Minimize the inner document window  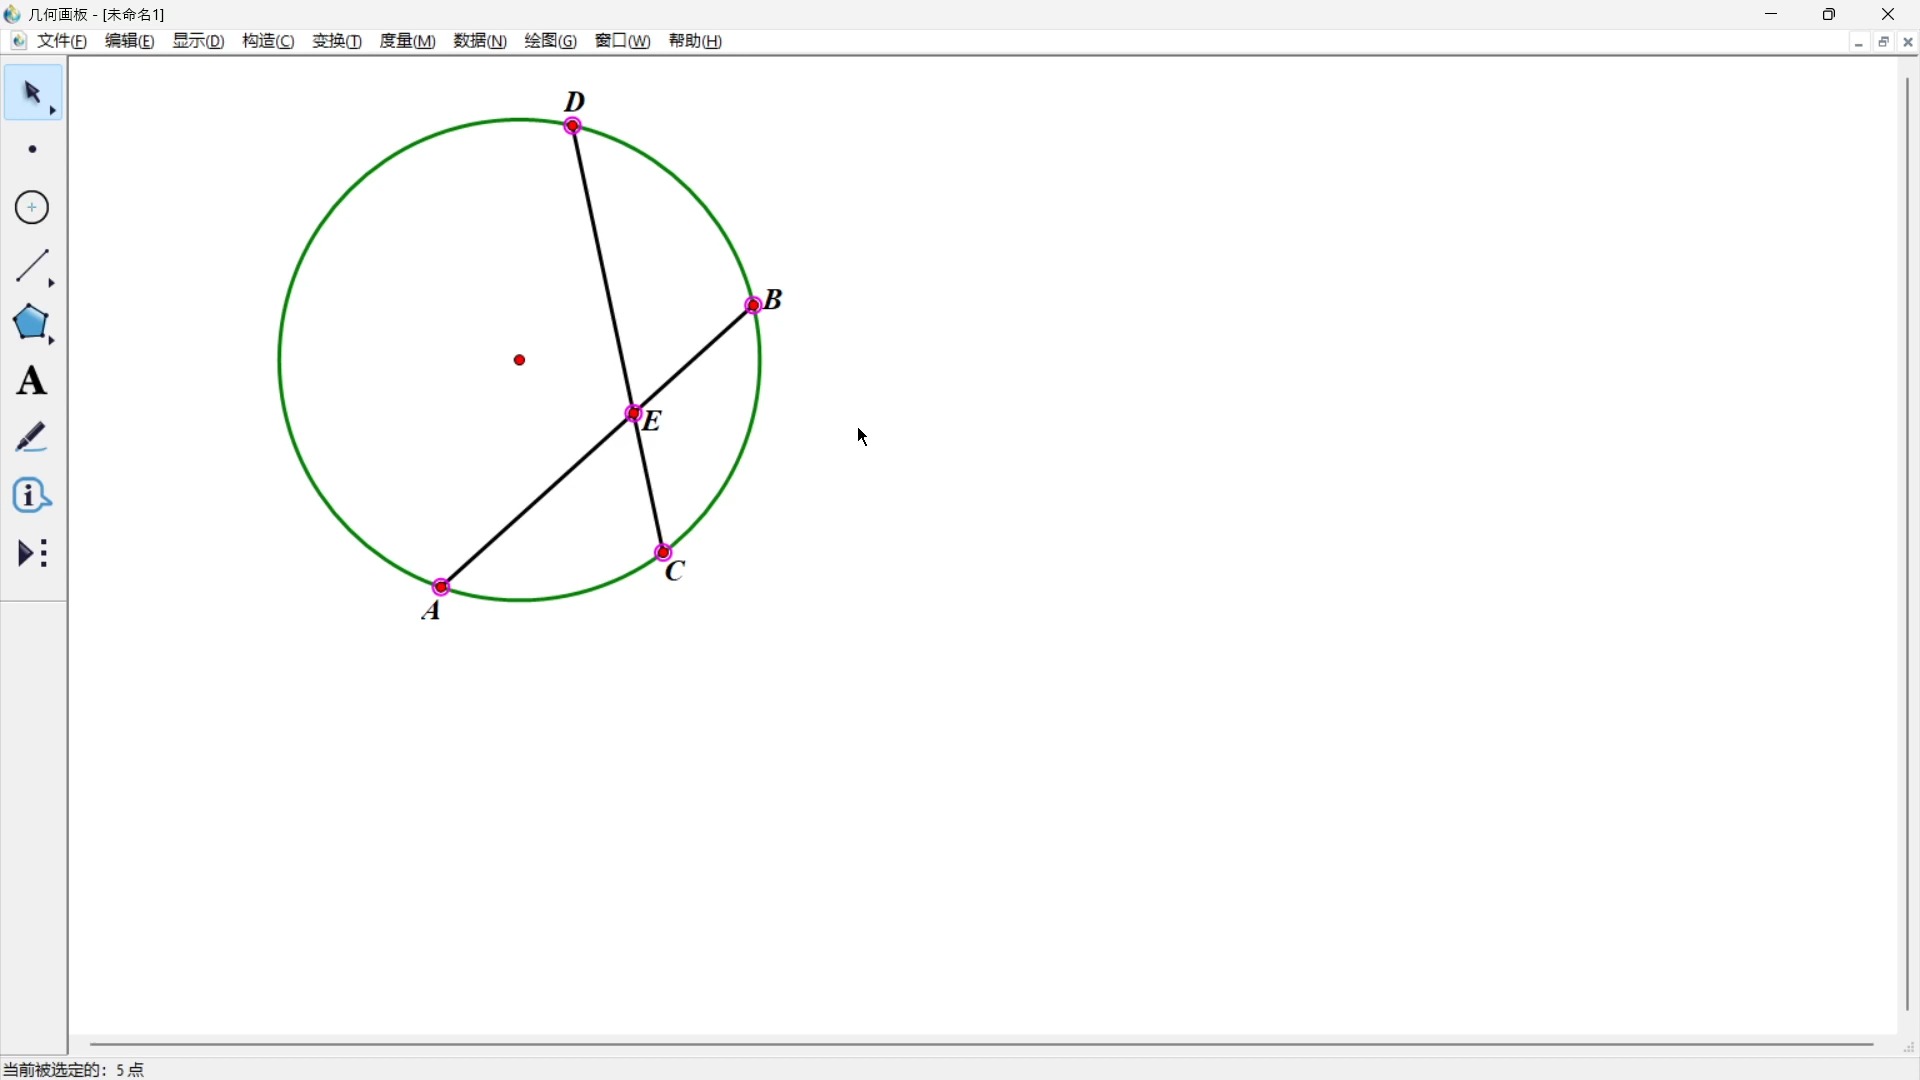click(x=1859, y=43)
